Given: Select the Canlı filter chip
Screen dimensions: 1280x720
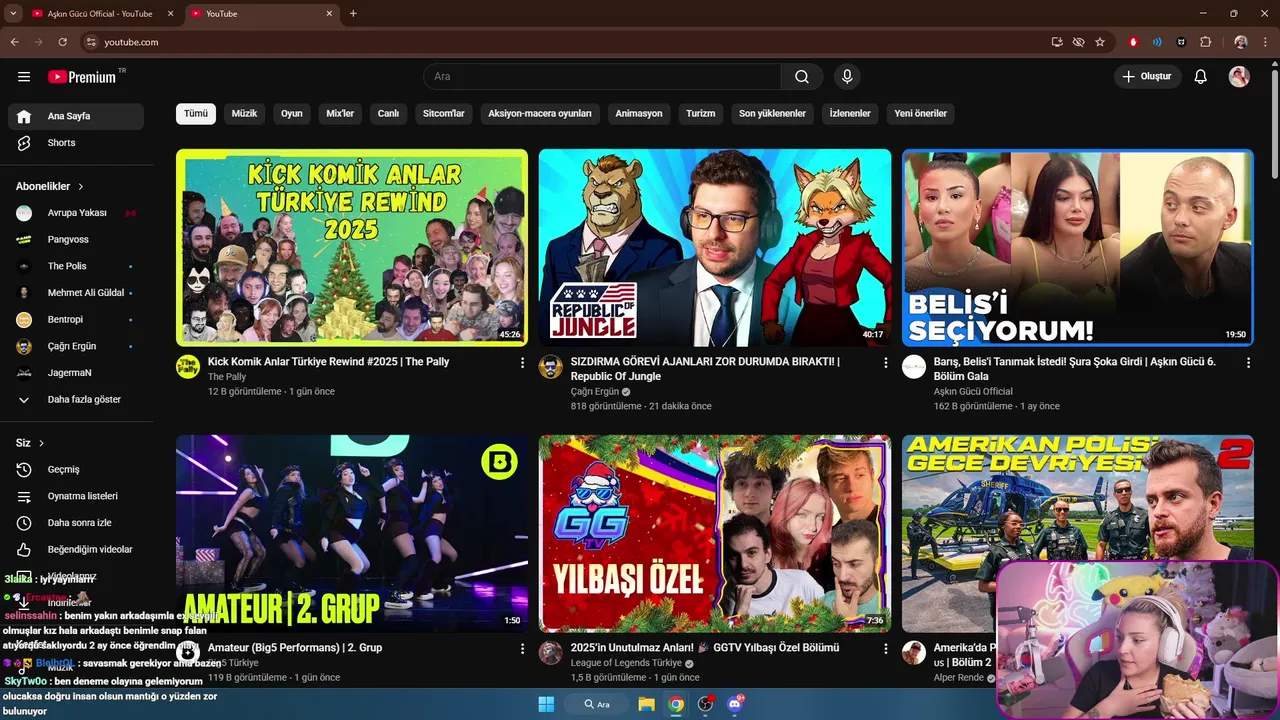Looking at the screenshot, I should pos(388,114).
